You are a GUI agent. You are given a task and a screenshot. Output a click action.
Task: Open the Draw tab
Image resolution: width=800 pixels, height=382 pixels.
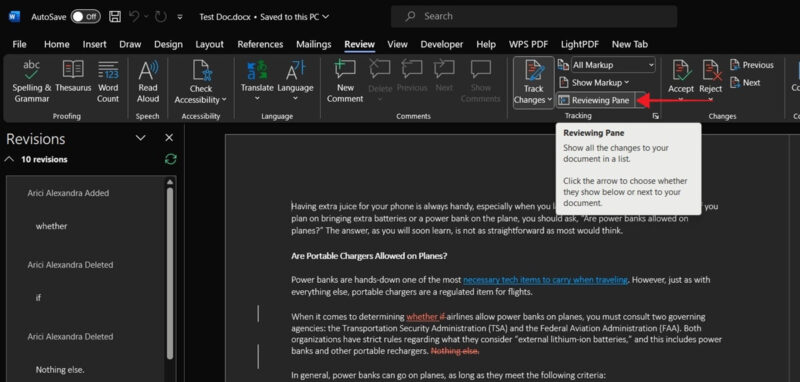(x=130, y=44)
